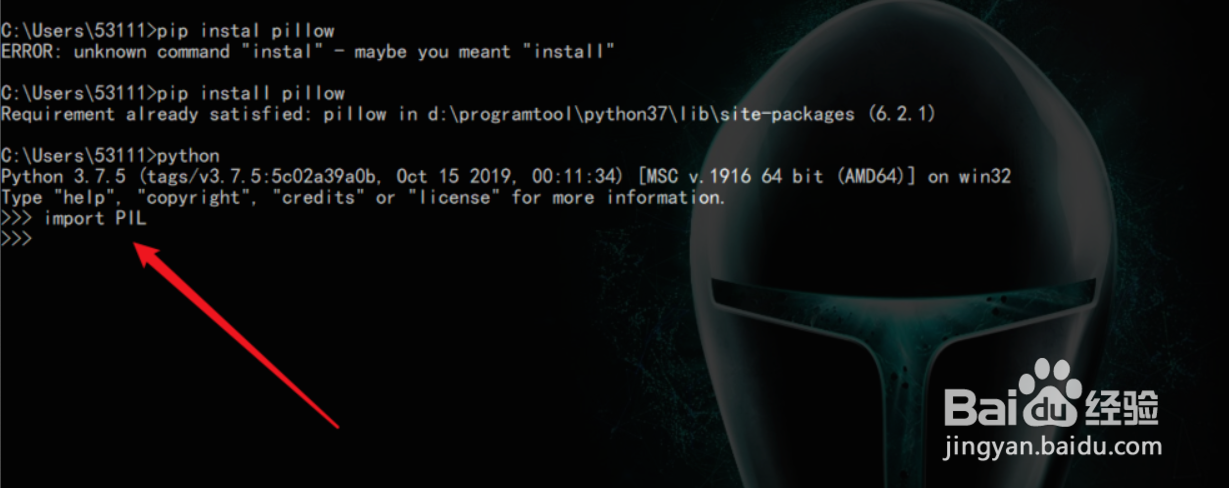
Task: Click the ERROR unknown command message
Action: (x=308, y=51)
